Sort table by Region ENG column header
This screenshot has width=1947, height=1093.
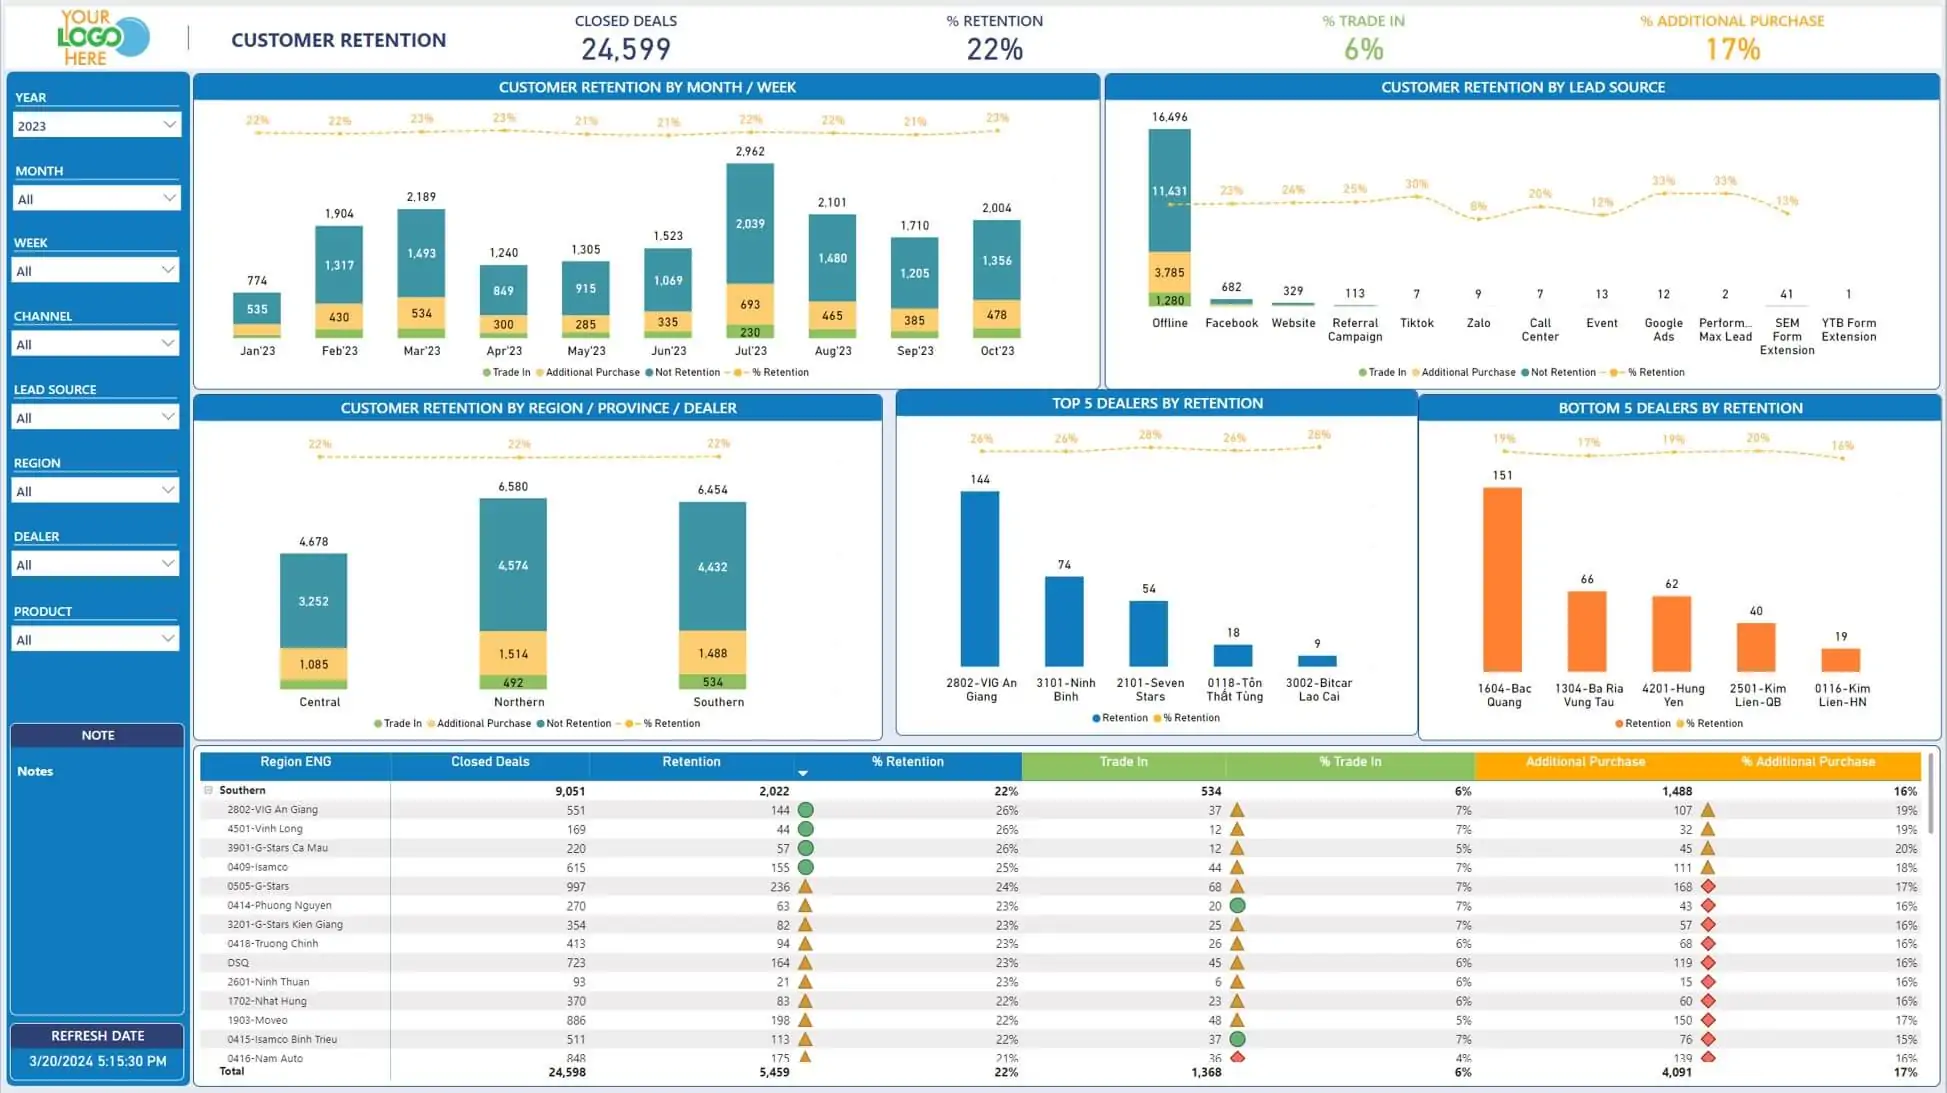(x=295, y=762)
